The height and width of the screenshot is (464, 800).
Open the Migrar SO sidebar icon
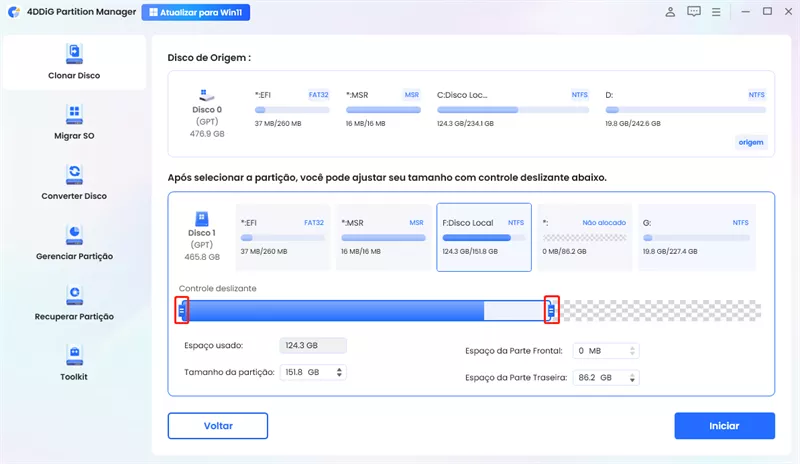pyautogui.click(x=74, y=114)
